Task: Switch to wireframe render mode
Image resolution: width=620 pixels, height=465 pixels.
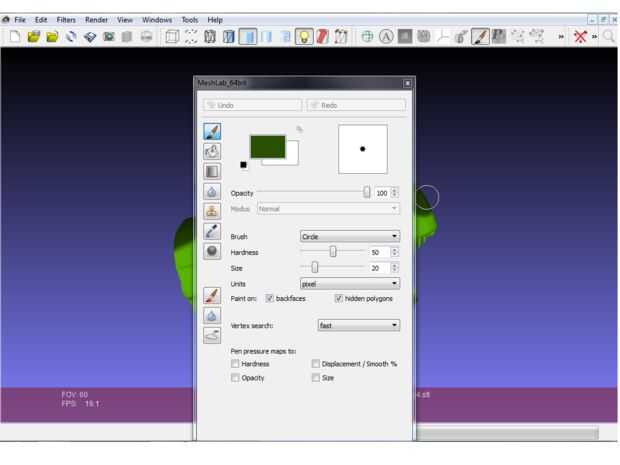Action: click(x=210, y=37)
